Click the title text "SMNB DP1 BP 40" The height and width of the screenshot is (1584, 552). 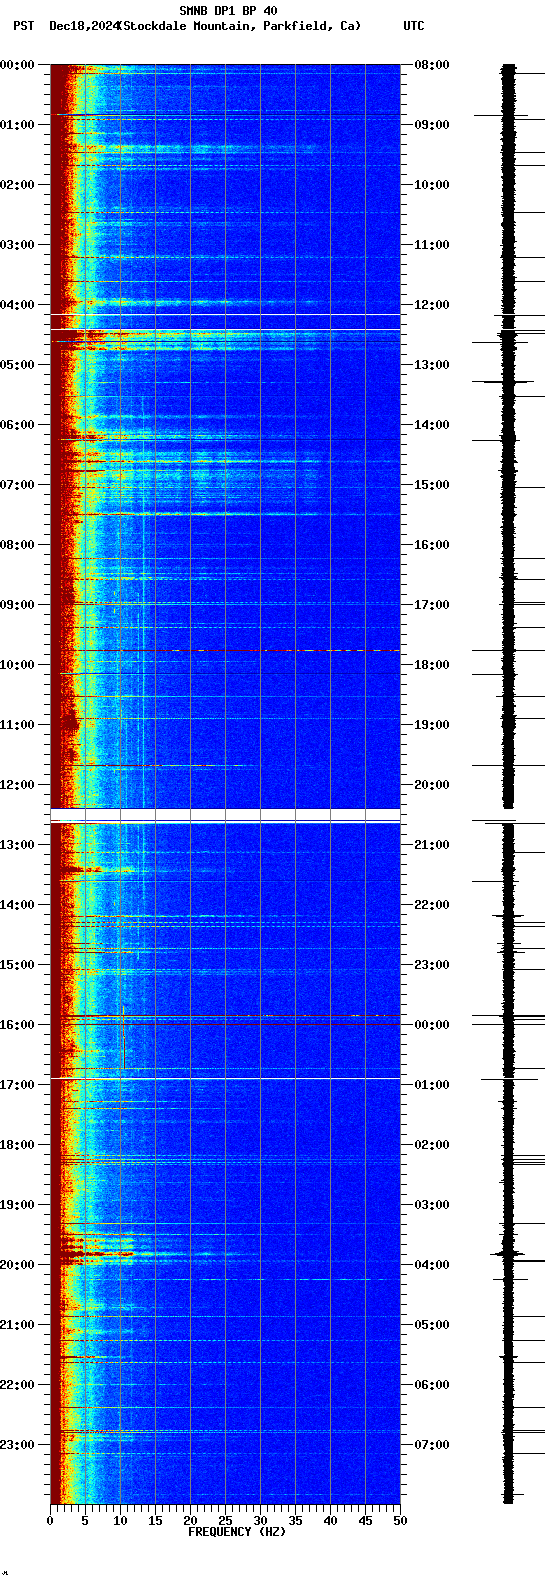click(x=228, y=11)
